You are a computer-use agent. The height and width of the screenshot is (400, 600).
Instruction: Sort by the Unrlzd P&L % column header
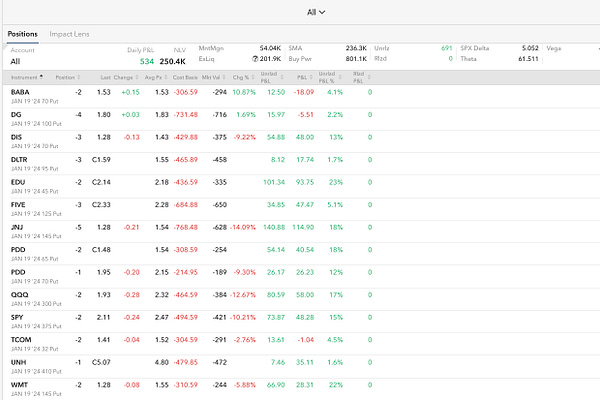(330, 77)
